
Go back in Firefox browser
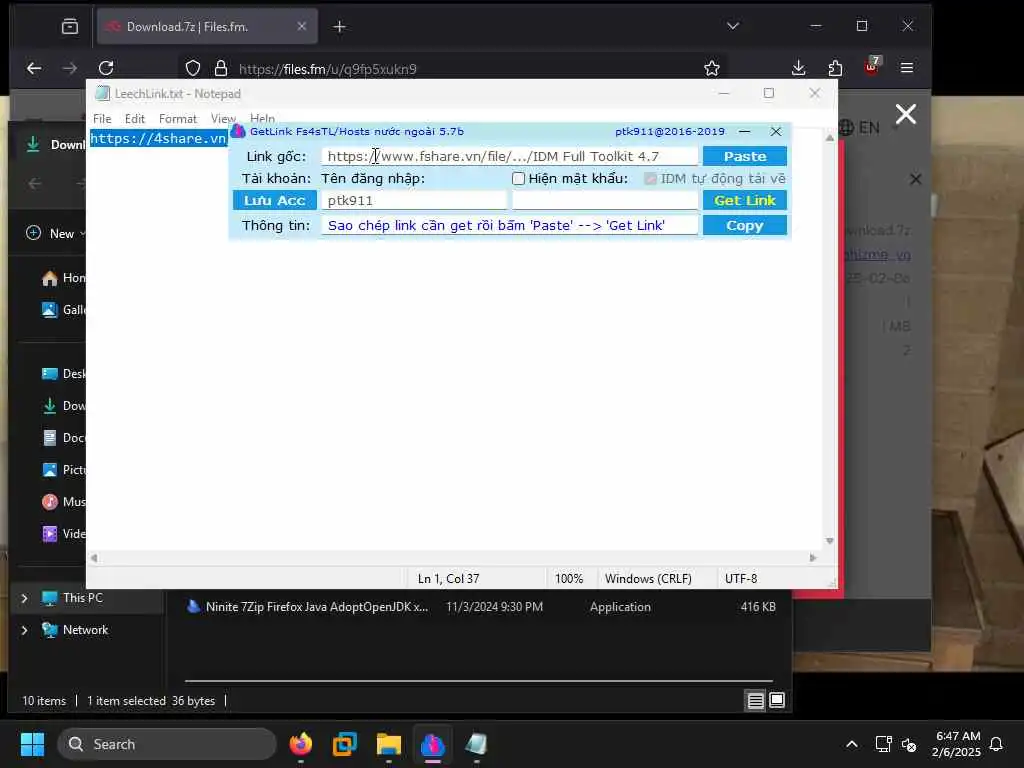(x=34, y=68)
